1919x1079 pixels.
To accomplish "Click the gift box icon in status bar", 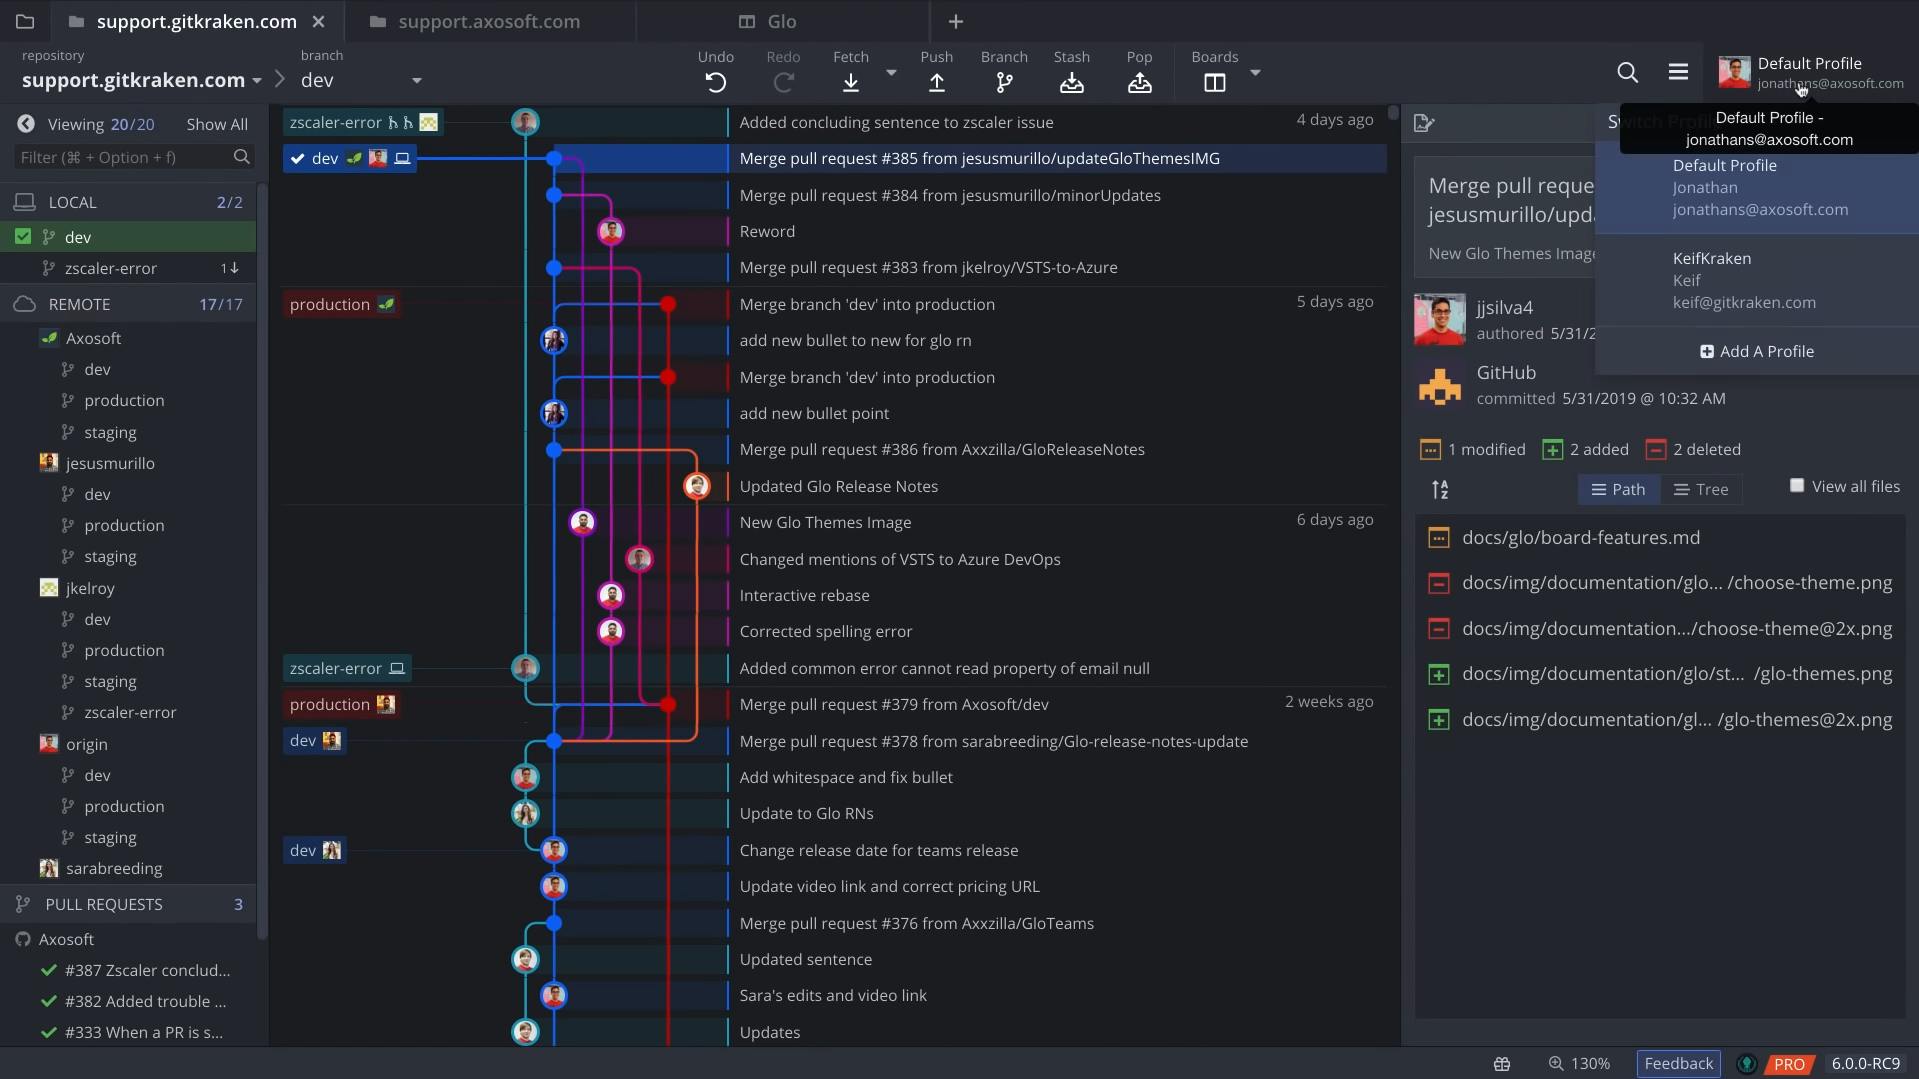I will click(x=1502, y=1064).
